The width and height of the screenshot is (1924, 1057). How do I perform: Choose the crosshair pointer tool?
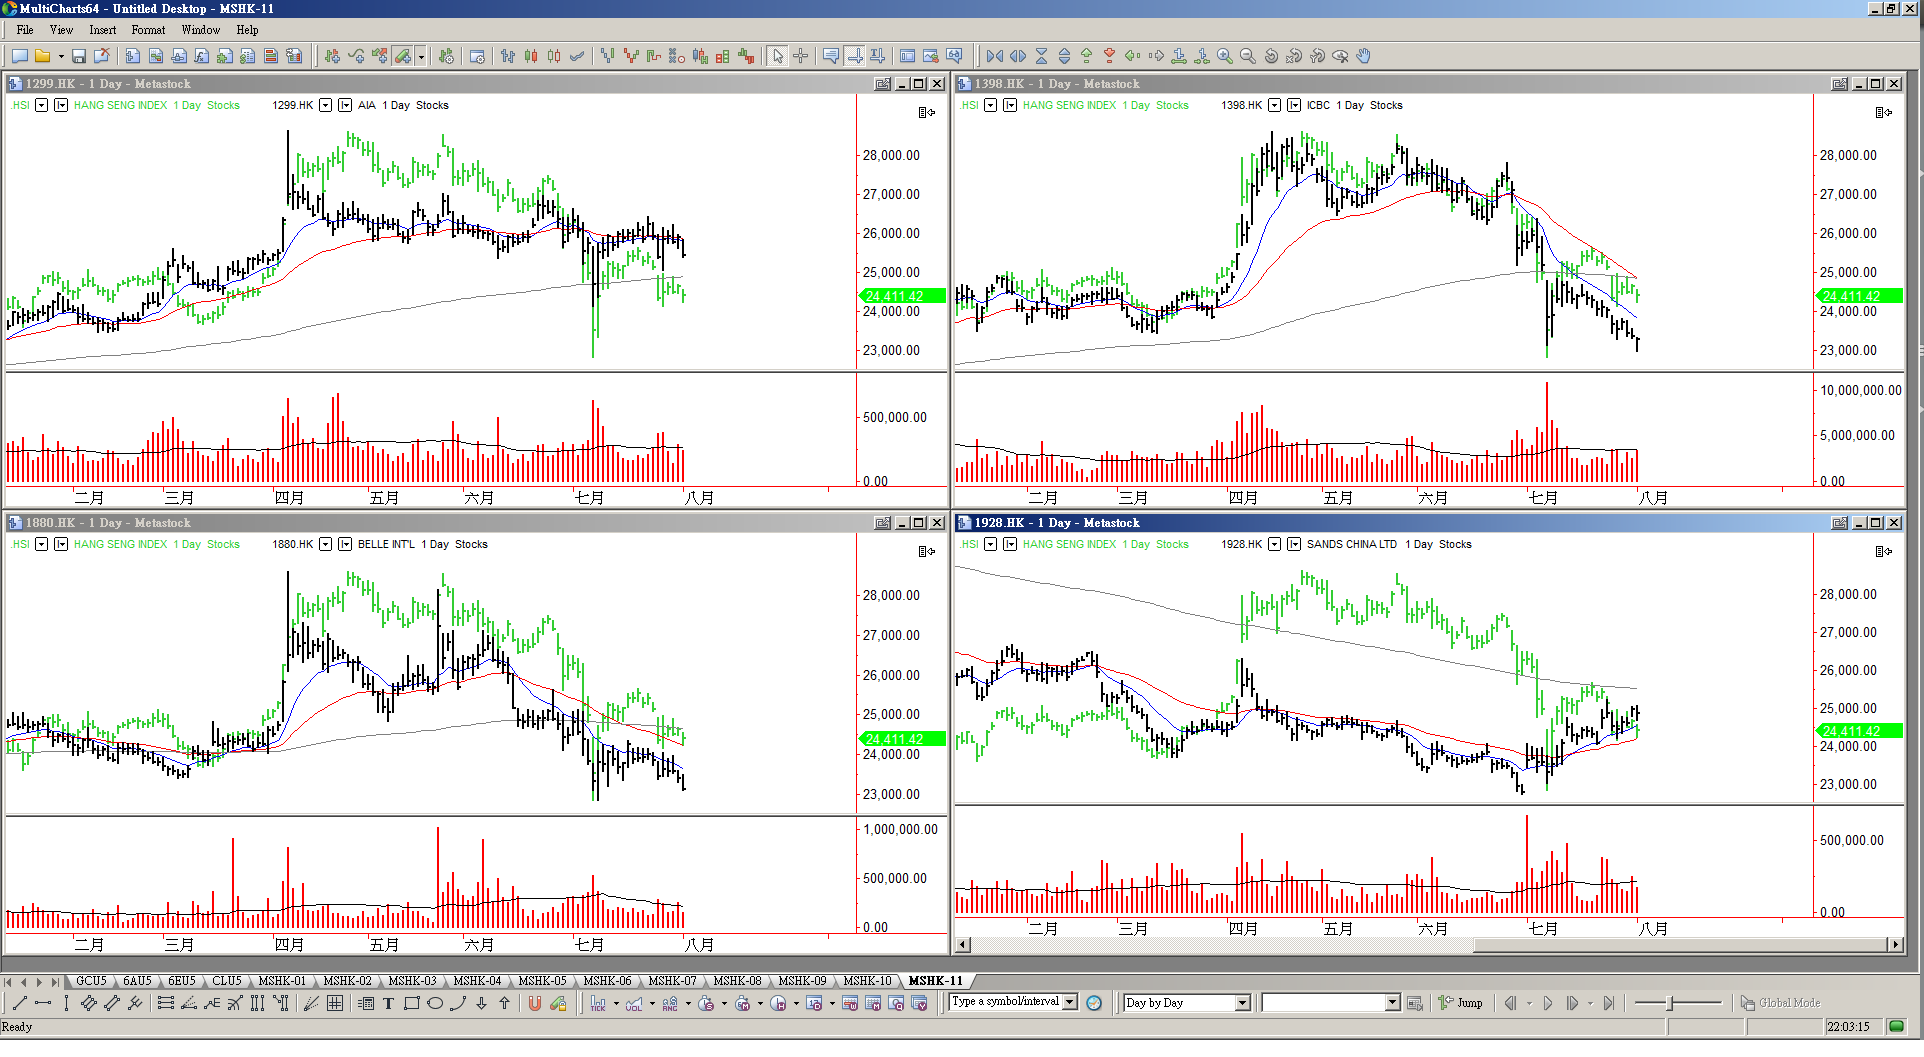tap(800, 57)
